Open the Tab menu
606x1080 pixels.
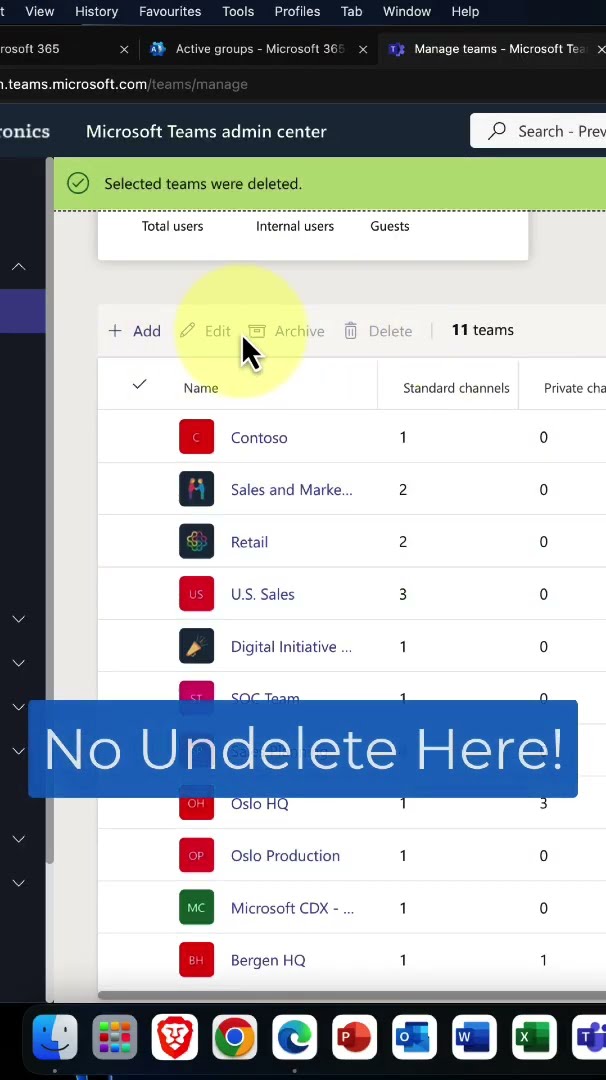[x=351, y=12]
